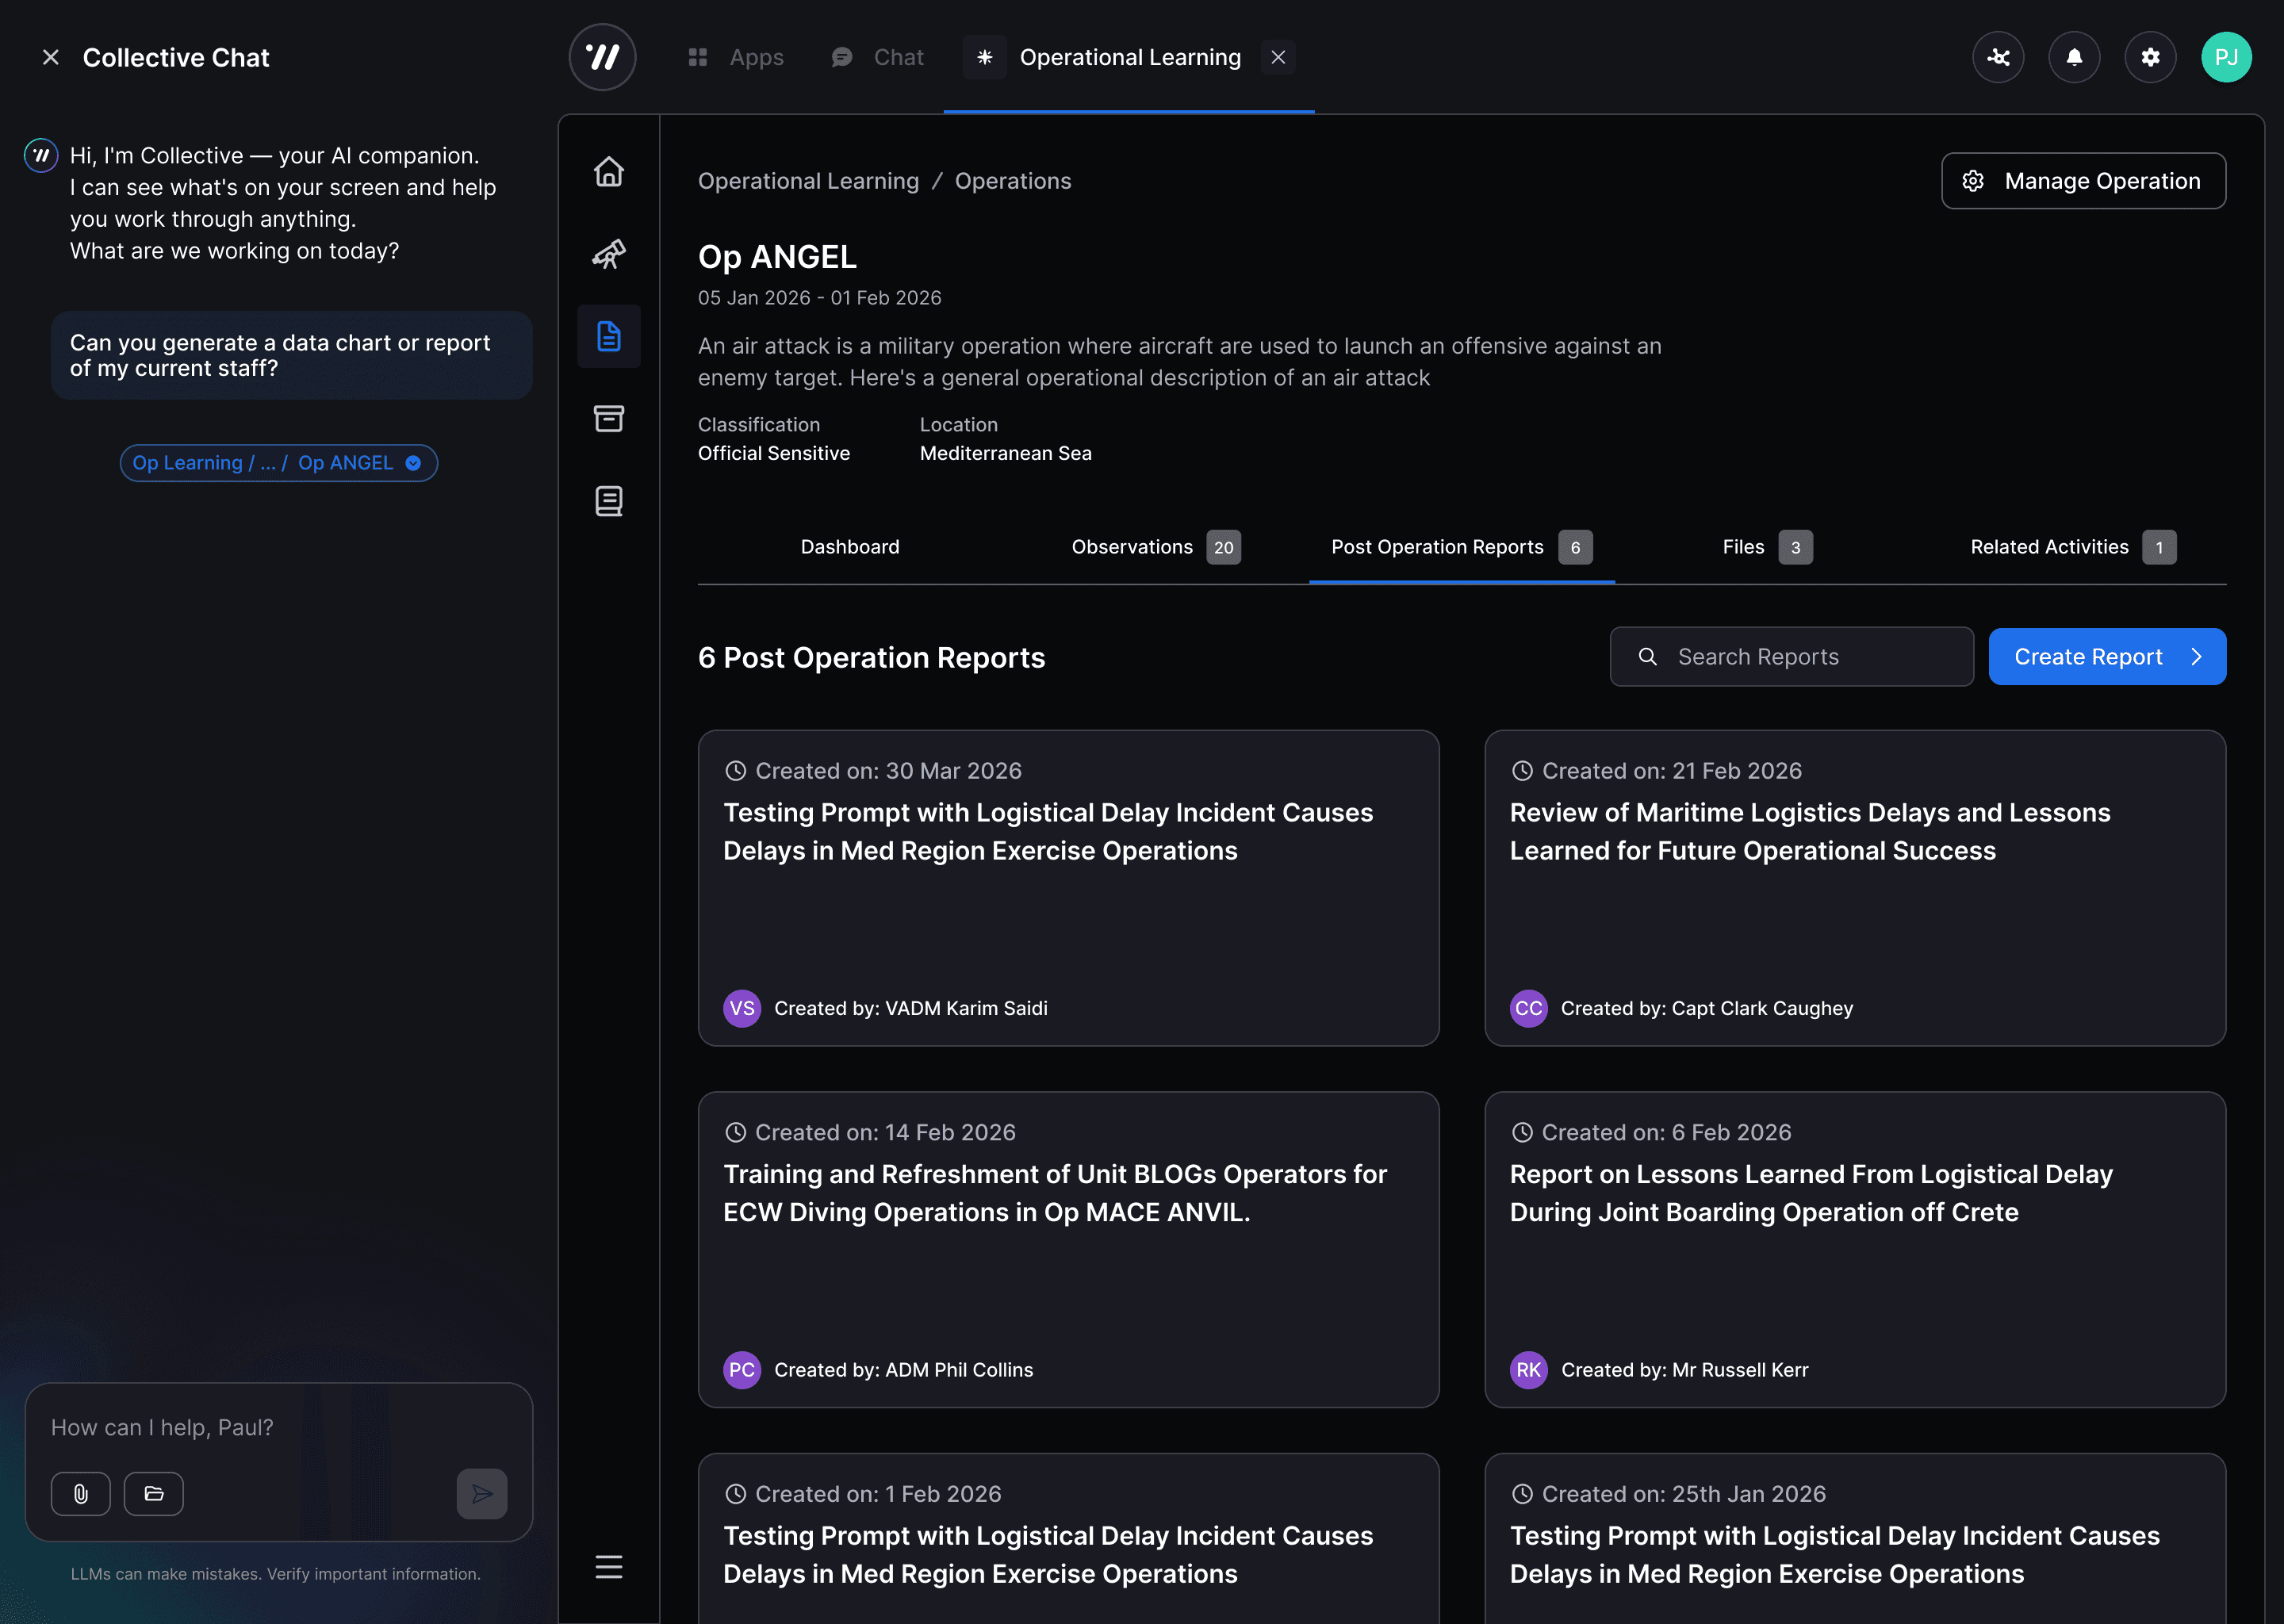2284x1624 pixels.
Task: Click RK avatar of Mr Russell Kerr
Action: (1528, 1370)
